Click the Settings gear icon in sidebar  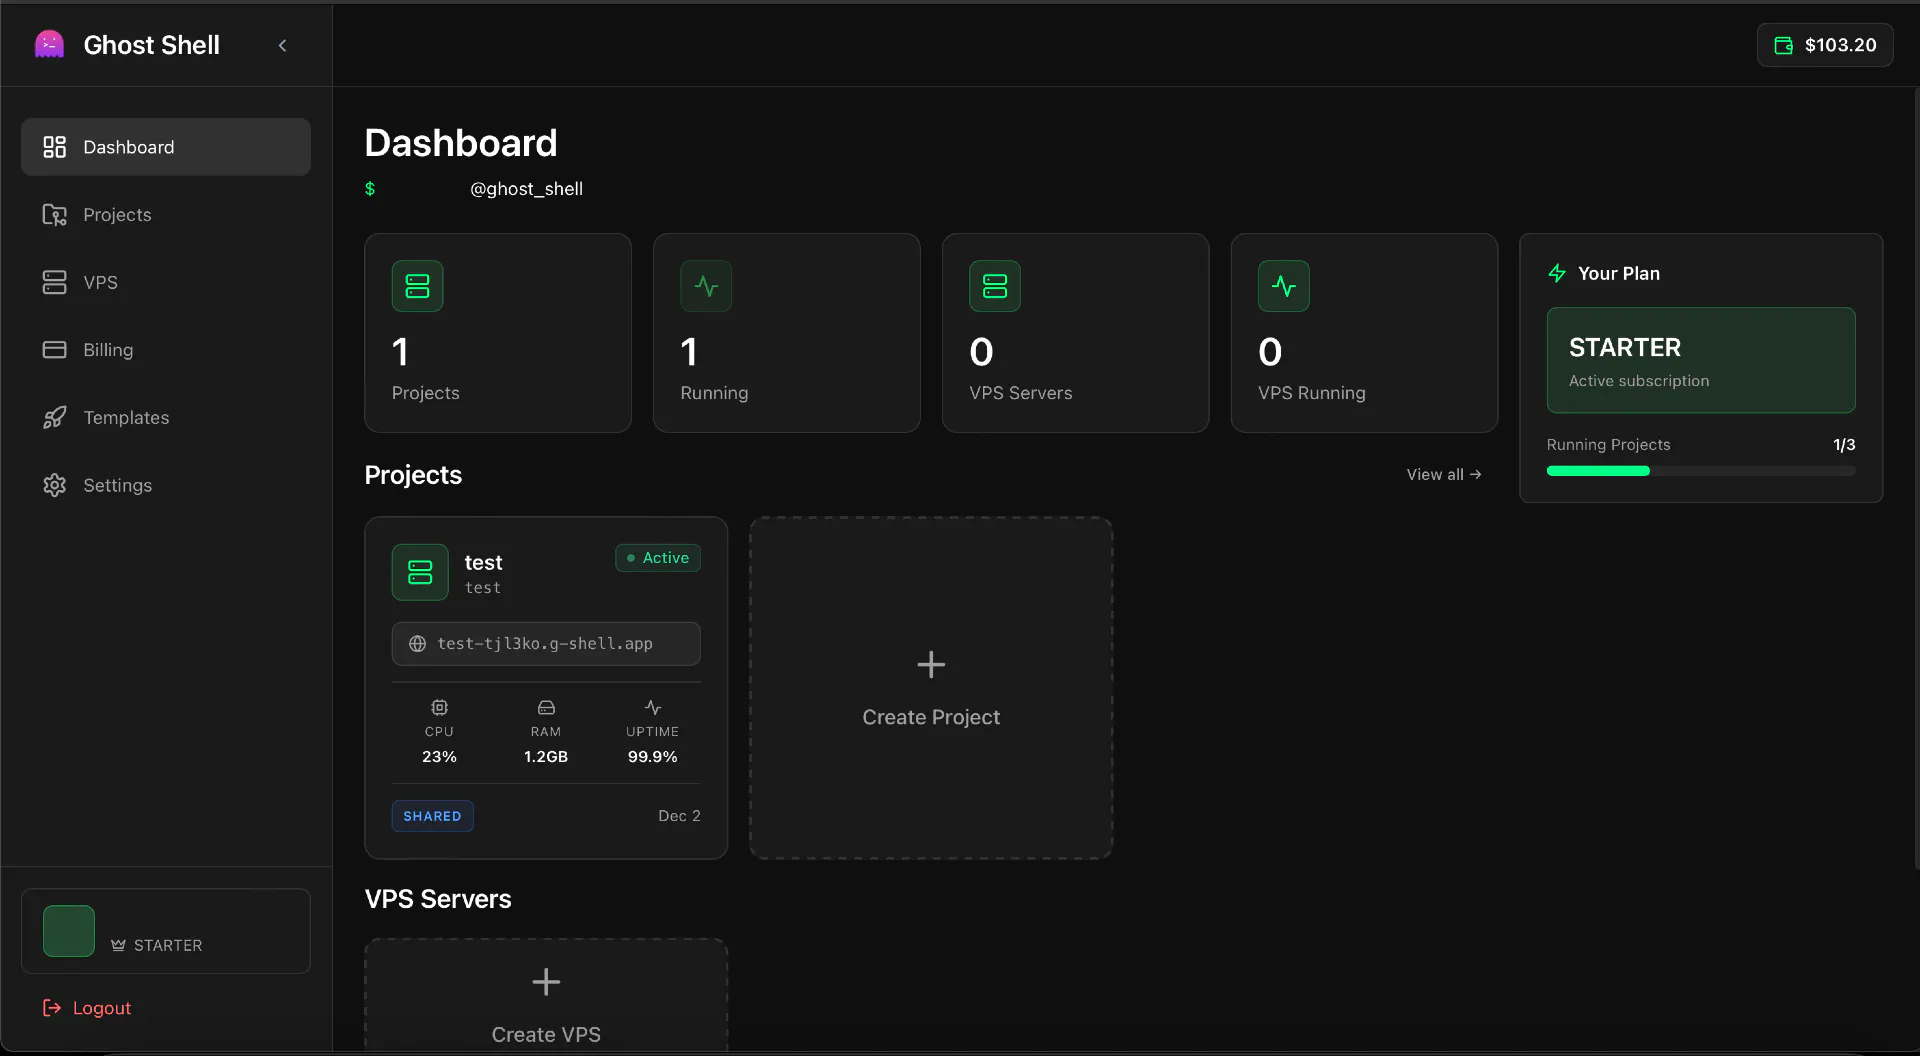tap(54, 485)
